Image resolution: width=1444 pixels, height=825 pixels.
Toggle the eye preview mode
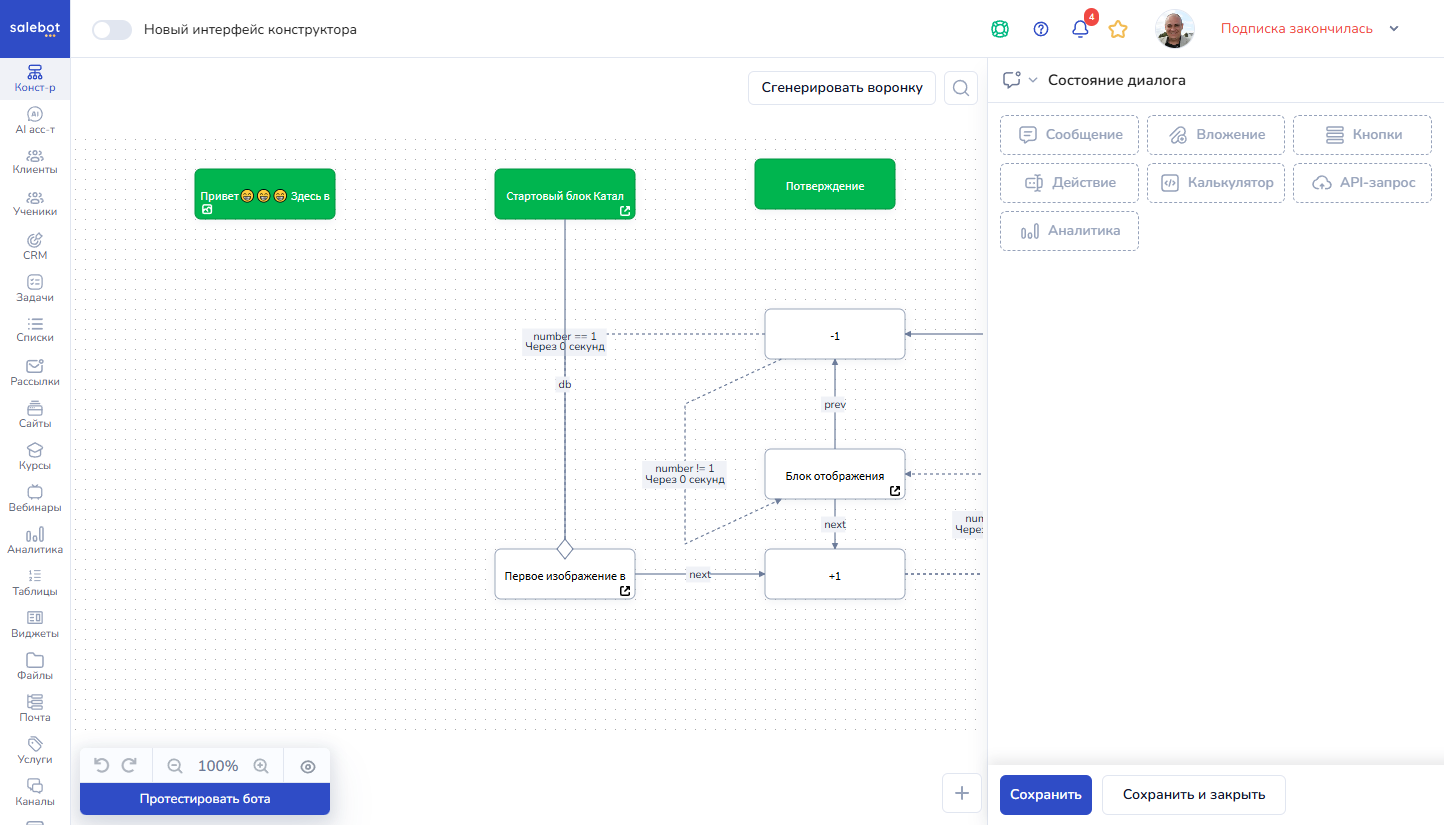pyautogui.click(x=308, y=766)
